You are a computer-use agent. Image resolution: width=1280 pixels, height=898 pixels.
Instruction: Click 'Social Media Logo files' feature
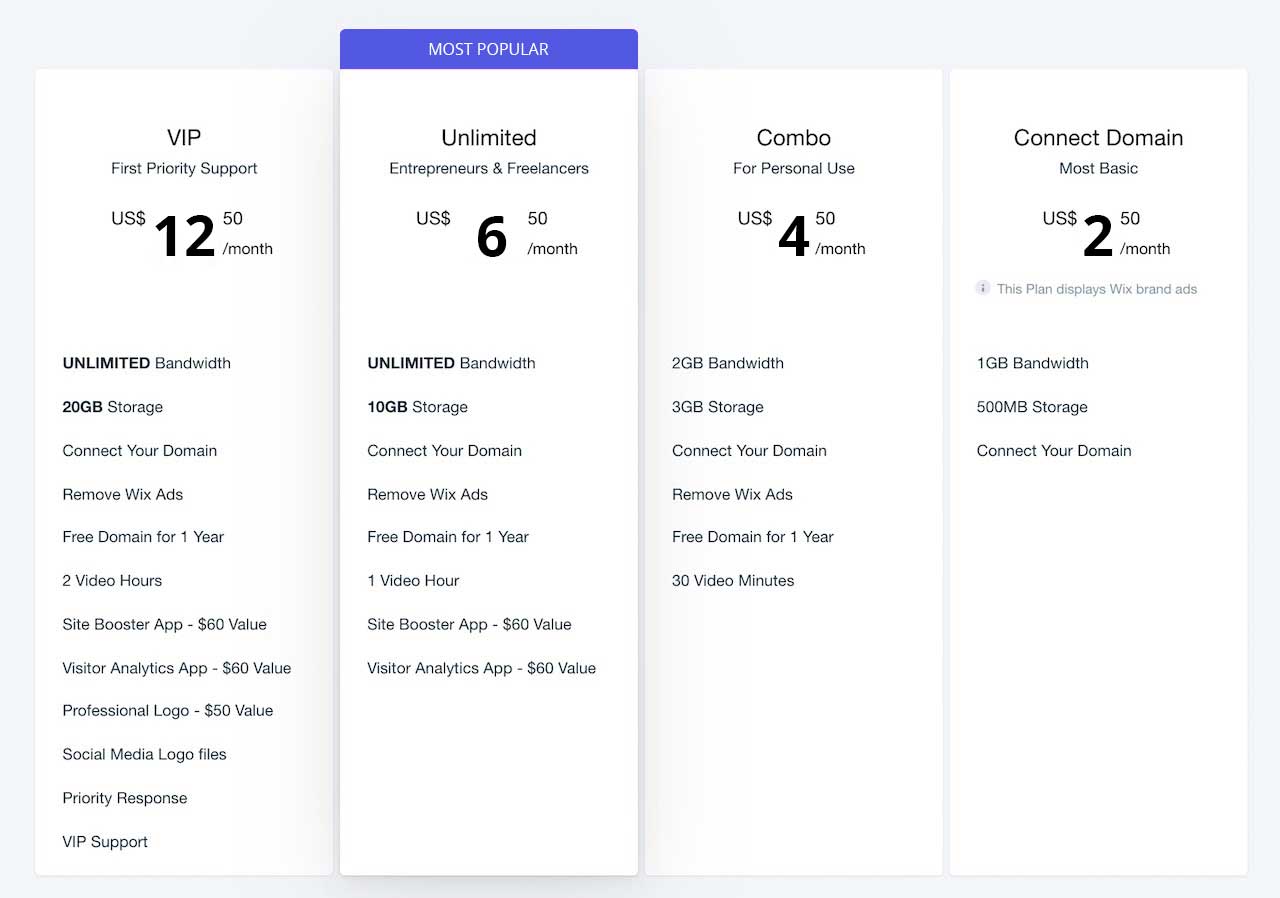[145, 755]
